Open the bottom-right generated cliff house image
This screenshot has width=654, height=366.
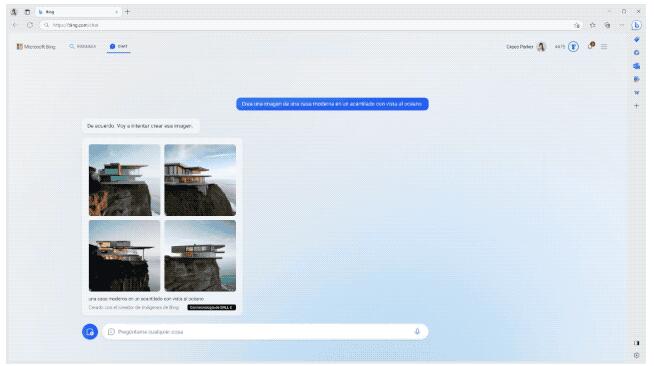[200, 256]
